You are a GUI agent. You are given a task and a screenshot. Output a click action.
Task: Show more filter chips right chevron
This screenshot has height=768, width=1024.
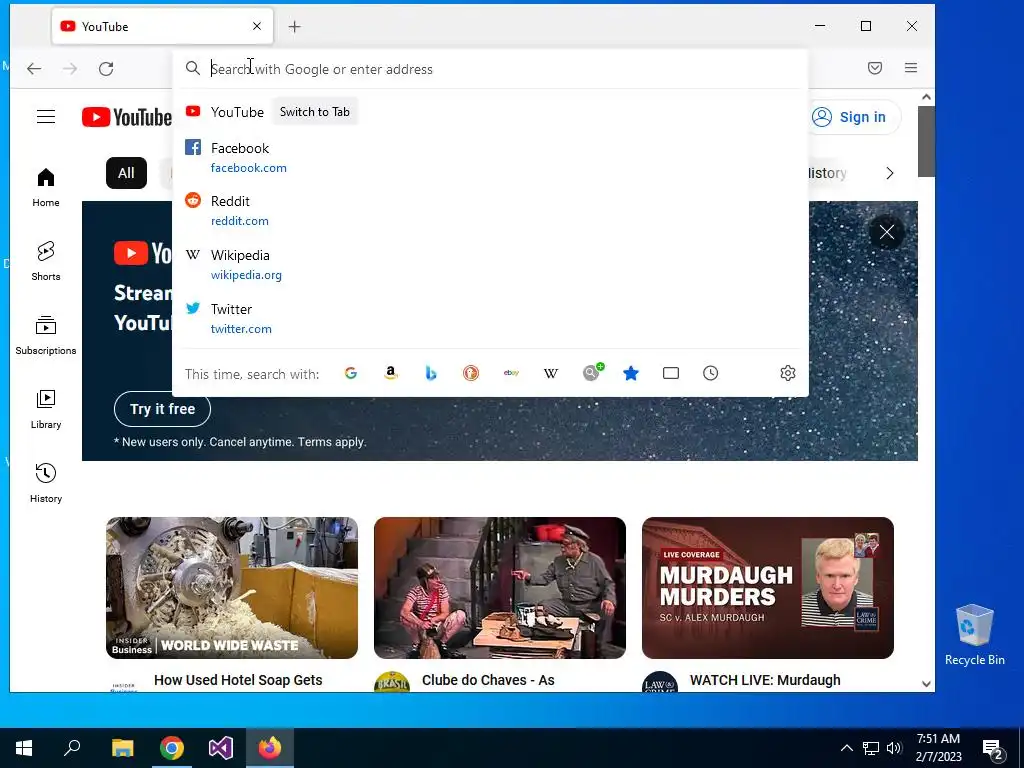tap(889, 173)
